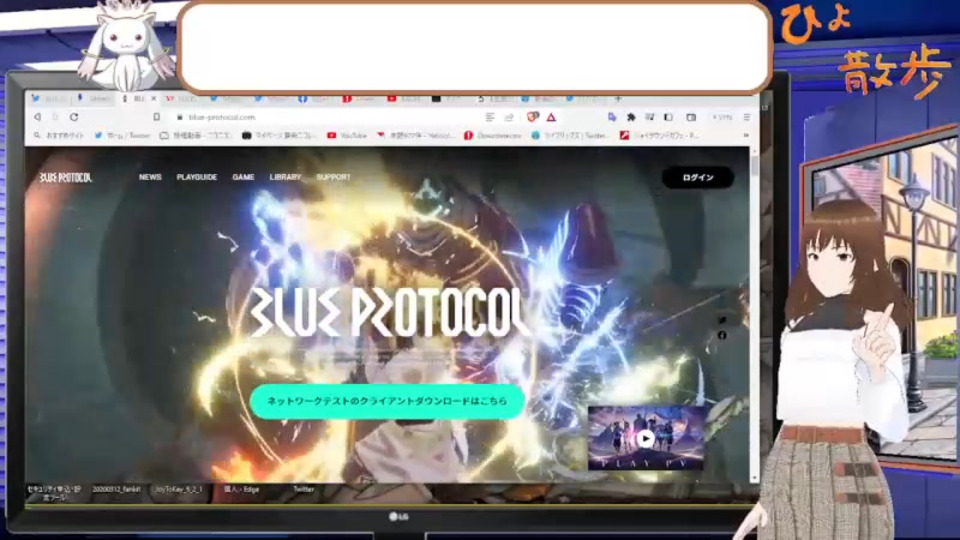Close the active BLU tab
Screen dimensions: 960x540
point(154,99)
